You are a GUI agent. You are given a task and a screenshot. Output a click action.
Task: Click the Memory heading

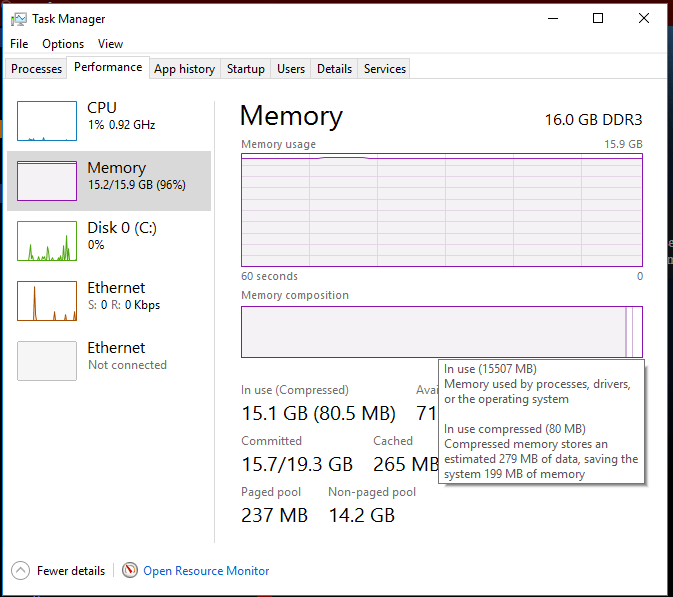click(x=291, y=116)
